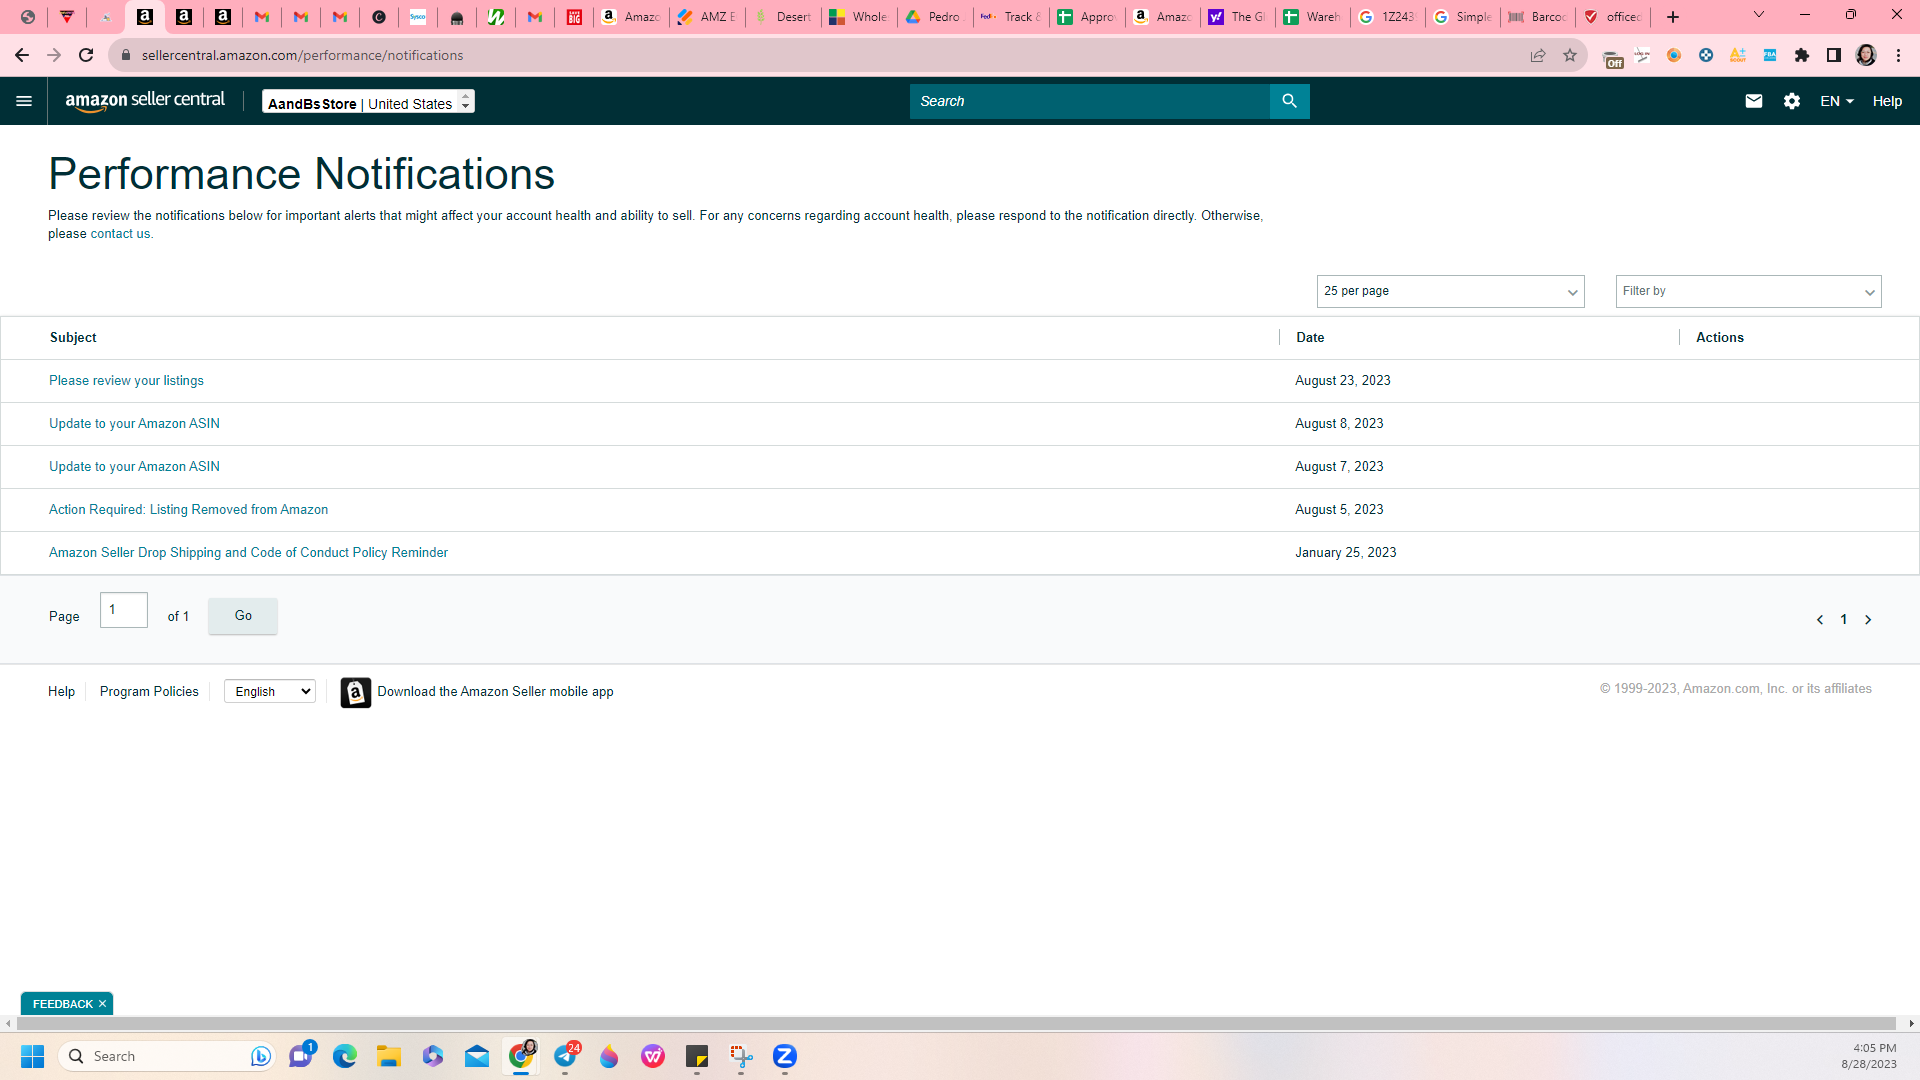Click the Help link in header

click(x=1887, y=101)
